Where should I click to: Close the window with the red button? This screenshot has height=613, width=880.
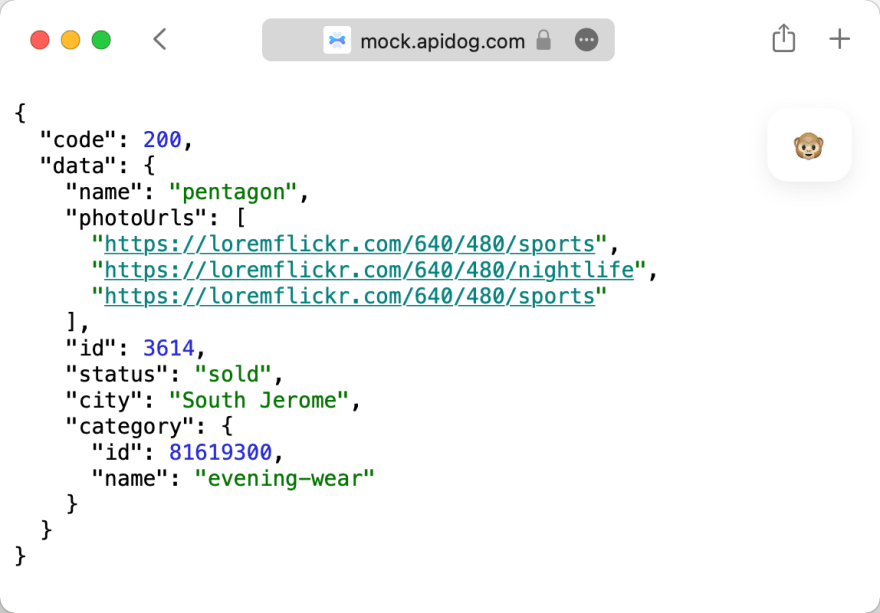(40, 40)
